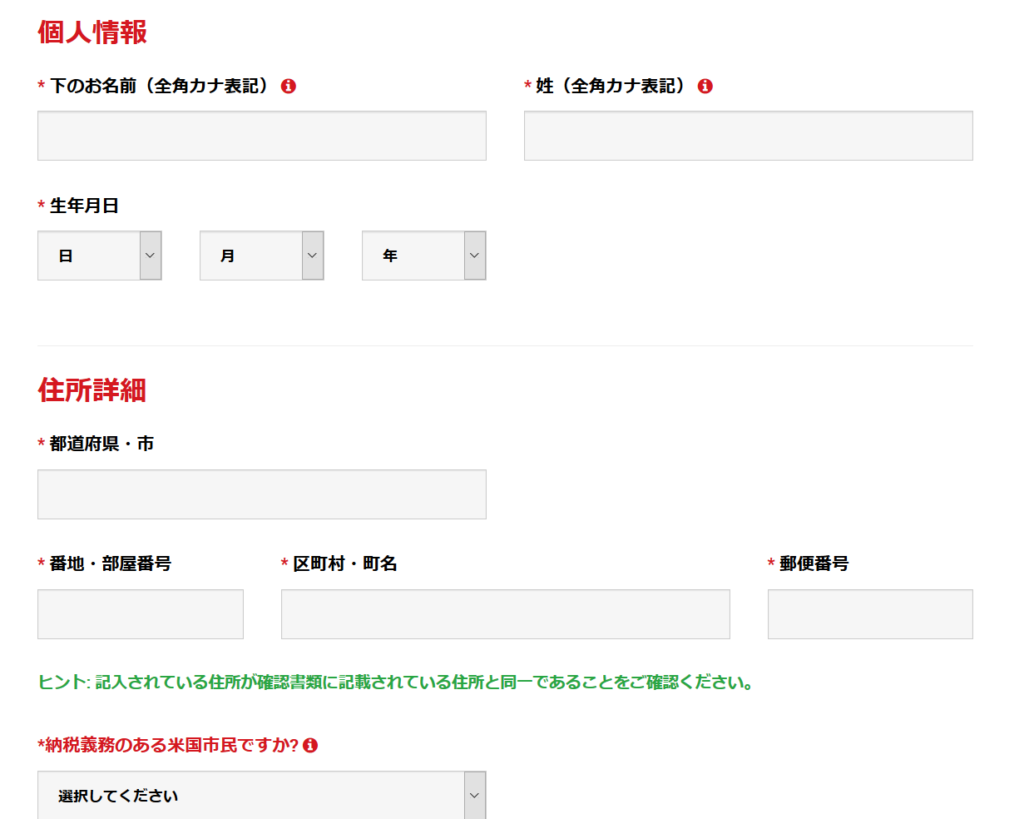Click info icon beside 姓 label
This screenshot has width=1024, height=819.
pos(705,86)
